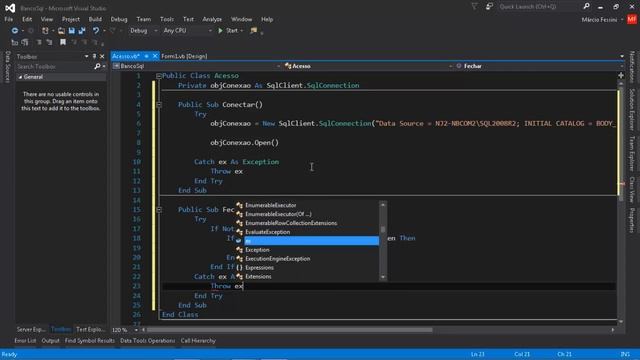This screenshot has width=640, height=360.
Task: Click the notifications flag filter icon
Action: (x=474, y=7)
